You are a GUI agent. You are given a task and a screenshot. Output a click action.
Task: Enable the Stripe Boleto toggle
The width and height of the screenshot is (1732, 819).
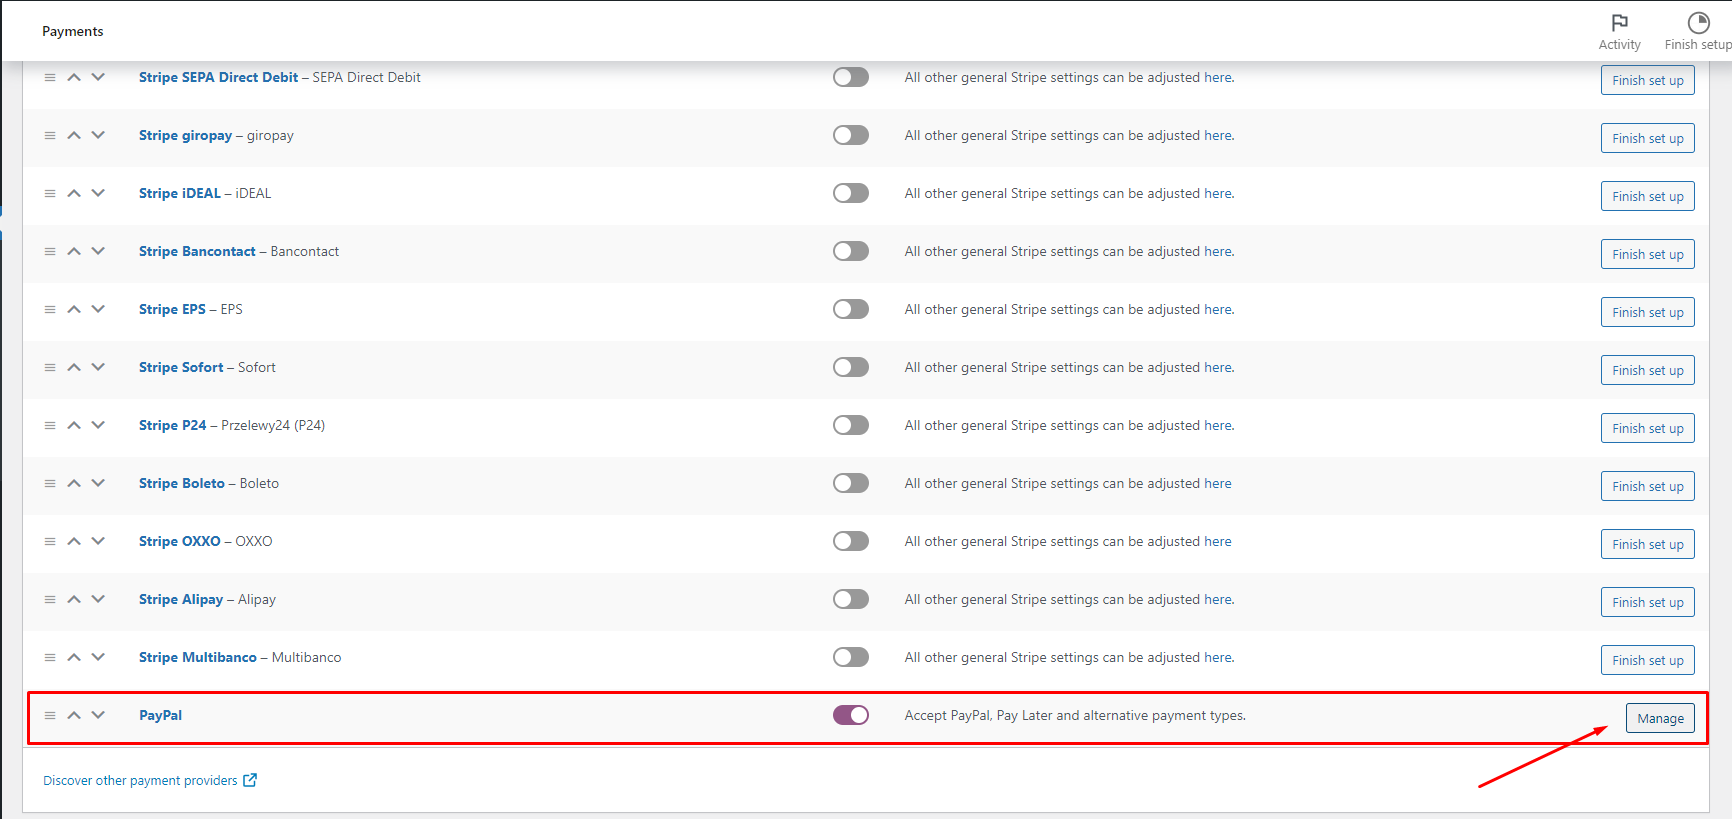(851, 483)
